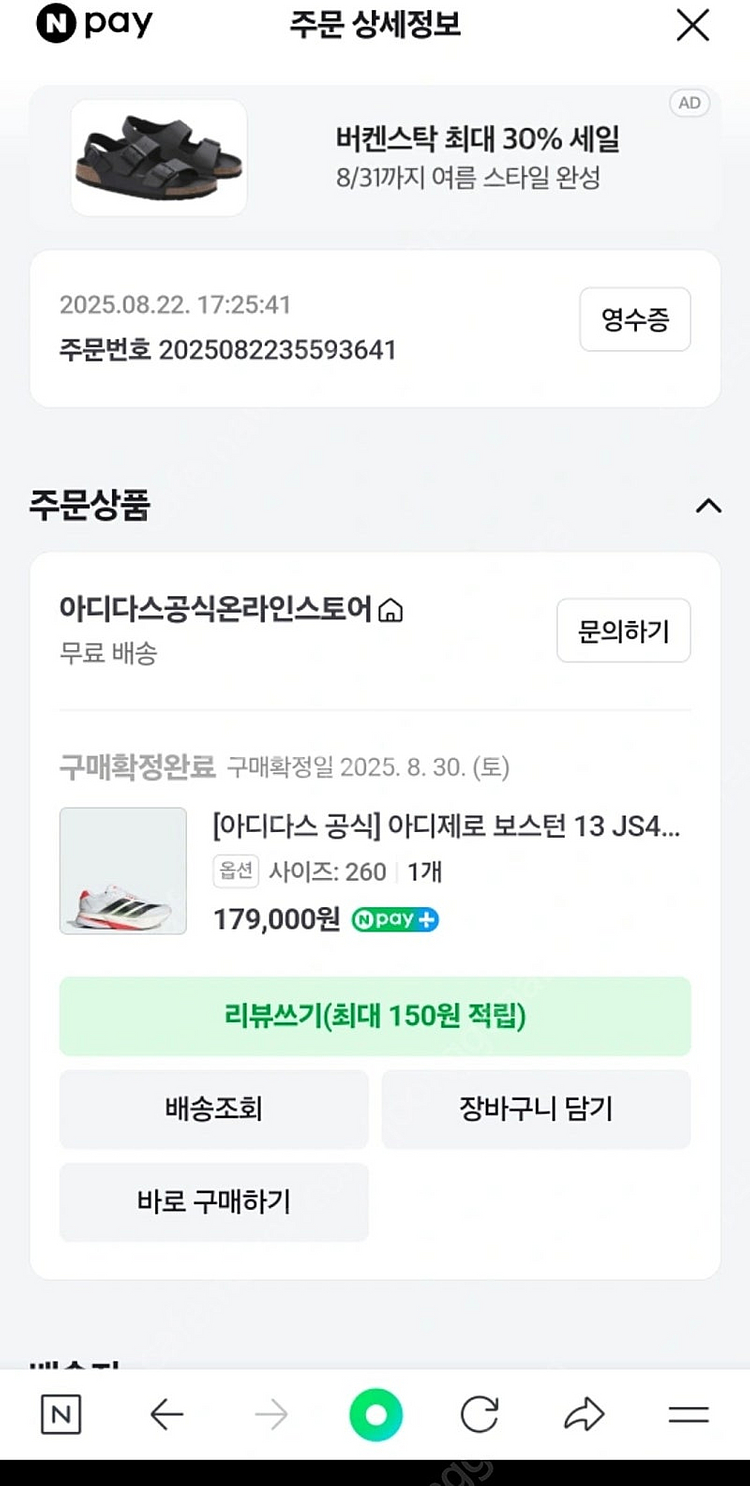Tap the N pay logo
Image resolution: width=750 pixels, height=1486 pixels.
click(x=94, y=26)
